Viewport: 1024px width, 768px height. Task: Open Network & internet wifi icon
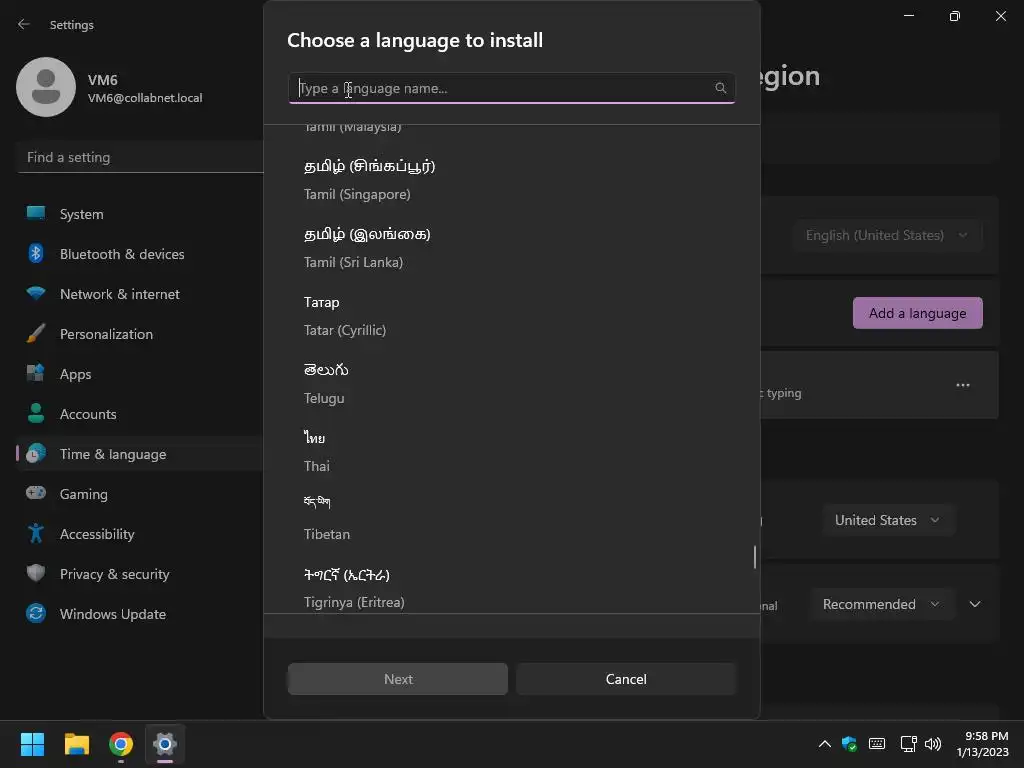pyautogui.click(x=36, y=293)
